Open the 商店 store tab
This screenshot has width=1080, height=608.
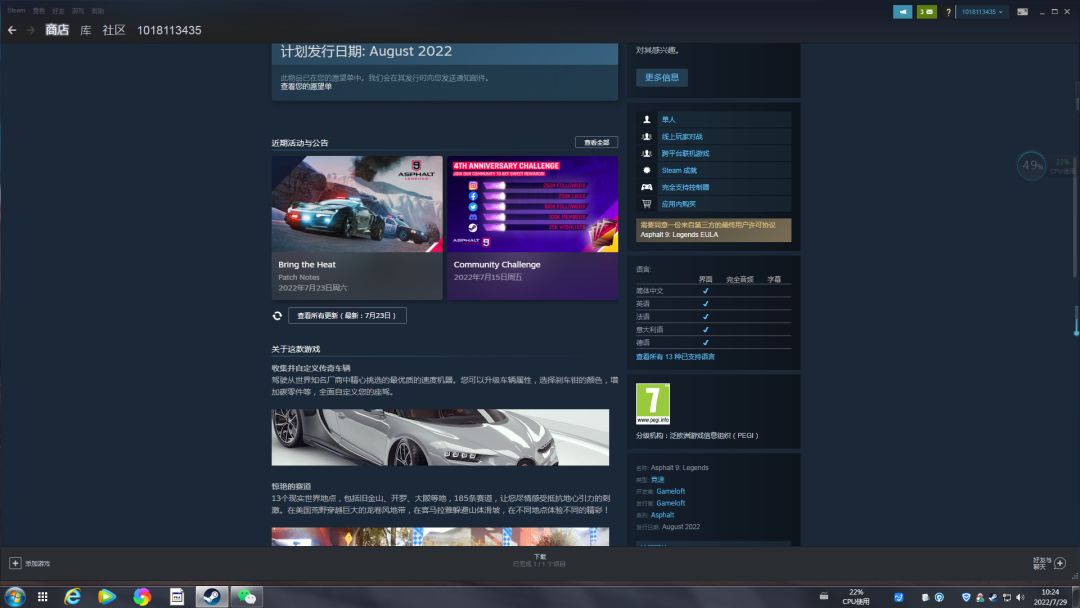57,30
